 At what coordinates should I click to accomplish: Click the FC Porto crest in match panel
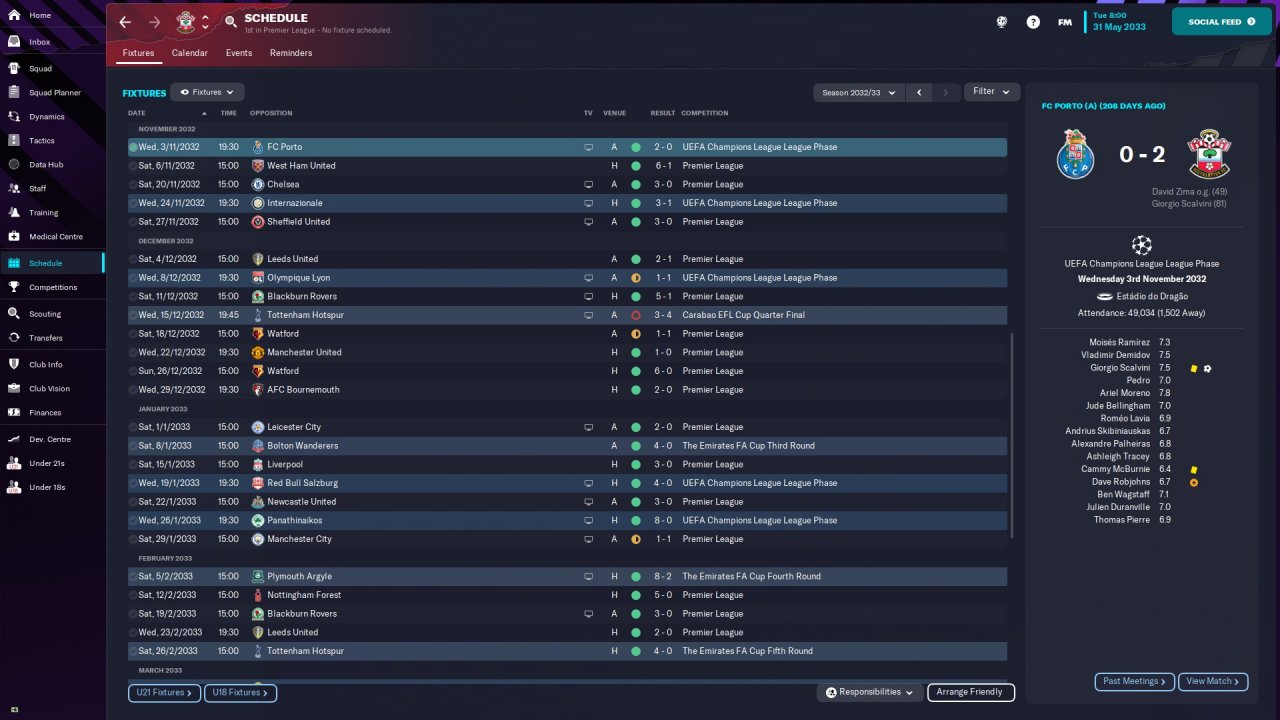pos(1076,154)
